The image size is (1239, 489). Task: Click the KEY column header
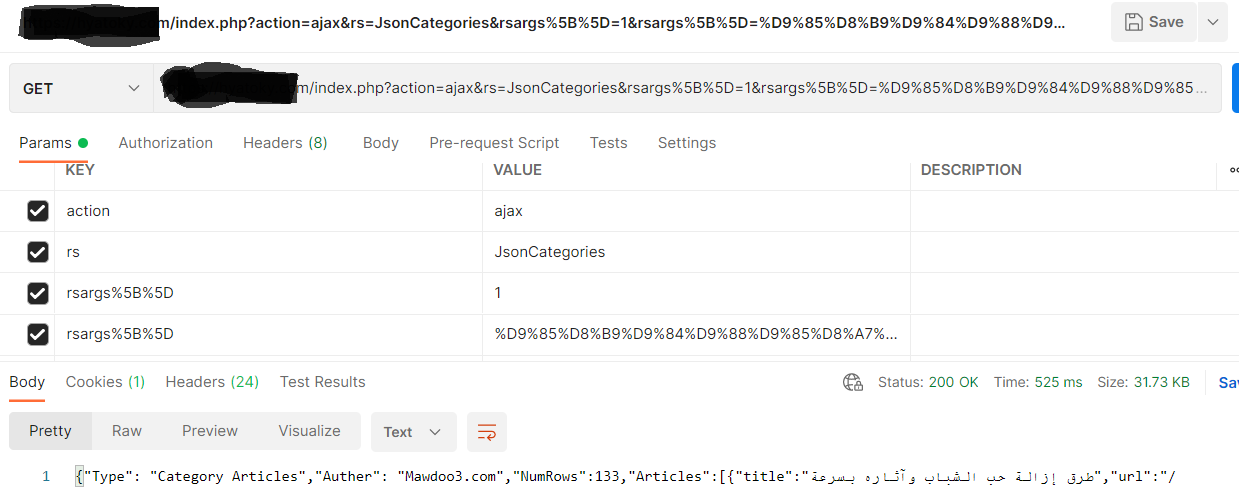coord(80,170)
